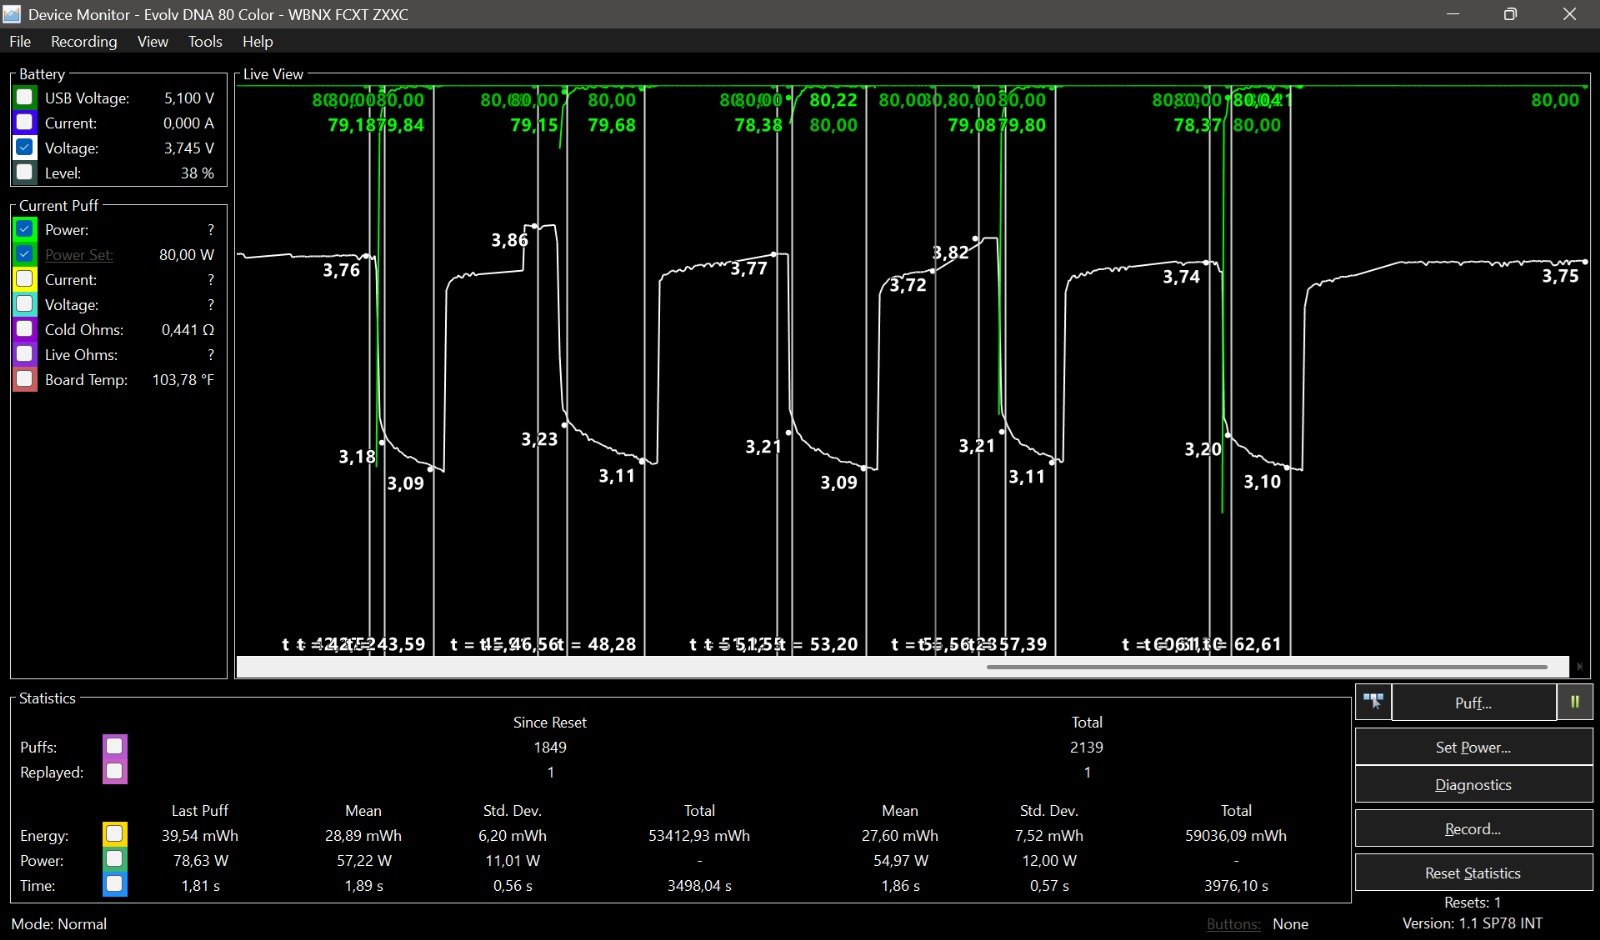Click the yellow Energy color swatch checkbox
Screen dimensions: 1600x940
click(x=115, y=834)
